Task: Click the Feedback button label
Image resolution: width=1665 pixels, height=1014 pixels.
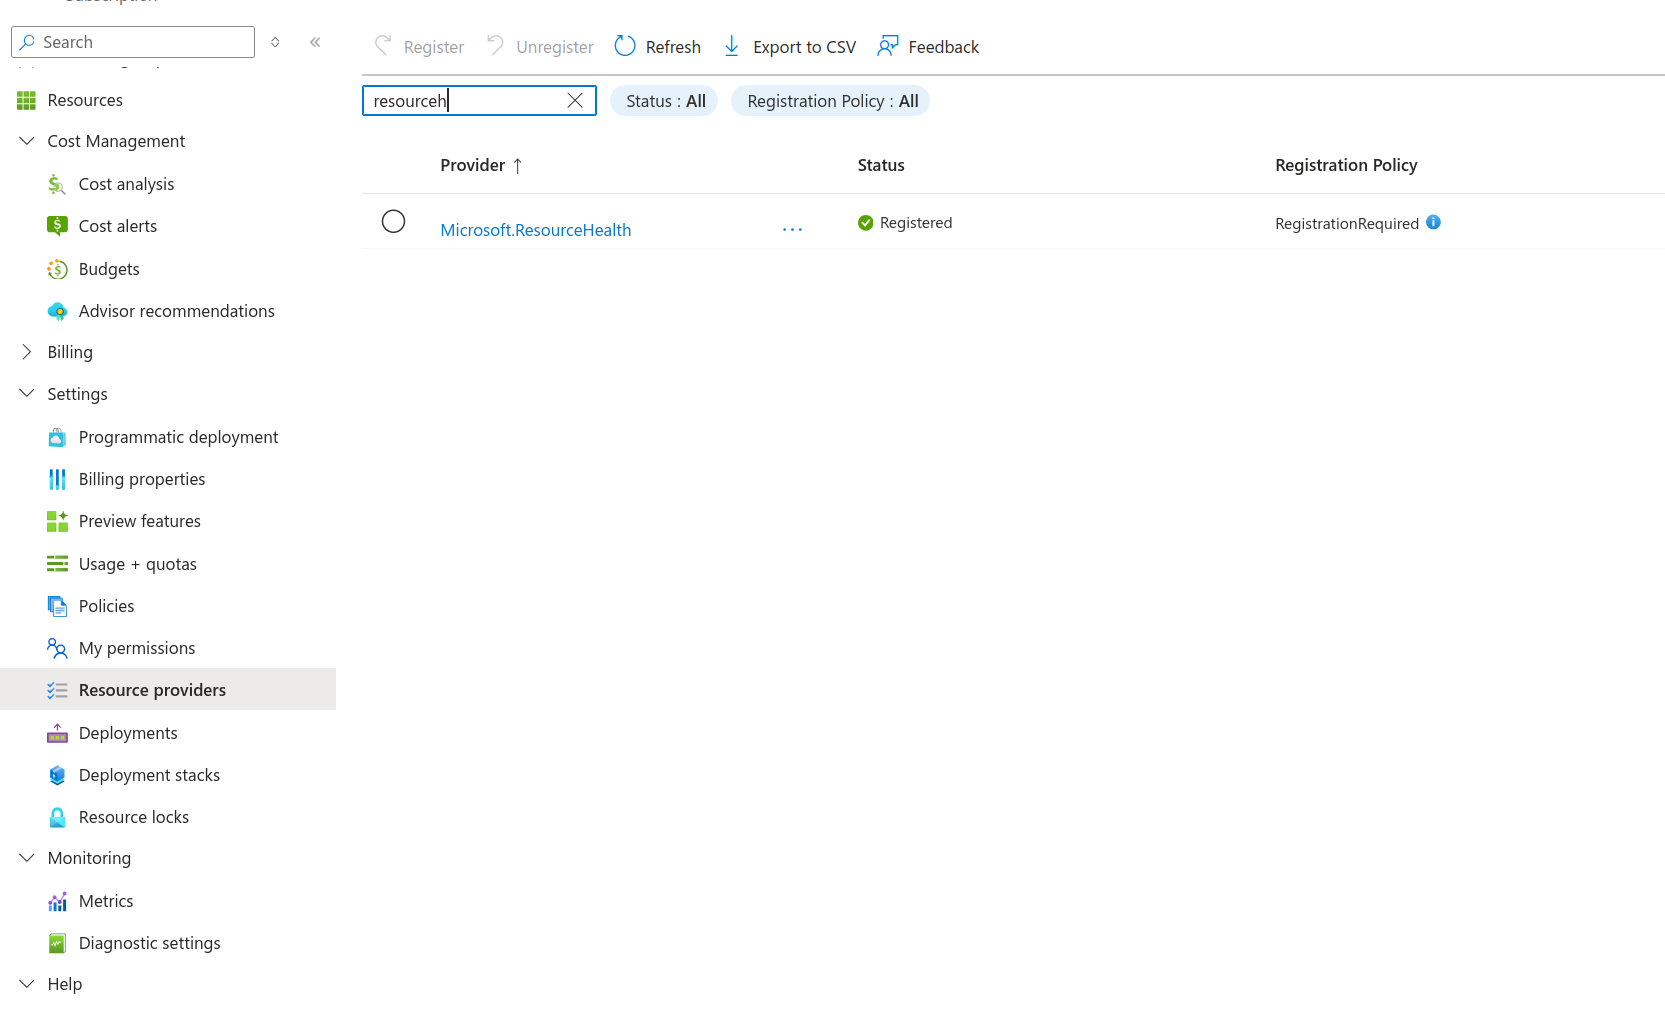Action: [943, 47]
